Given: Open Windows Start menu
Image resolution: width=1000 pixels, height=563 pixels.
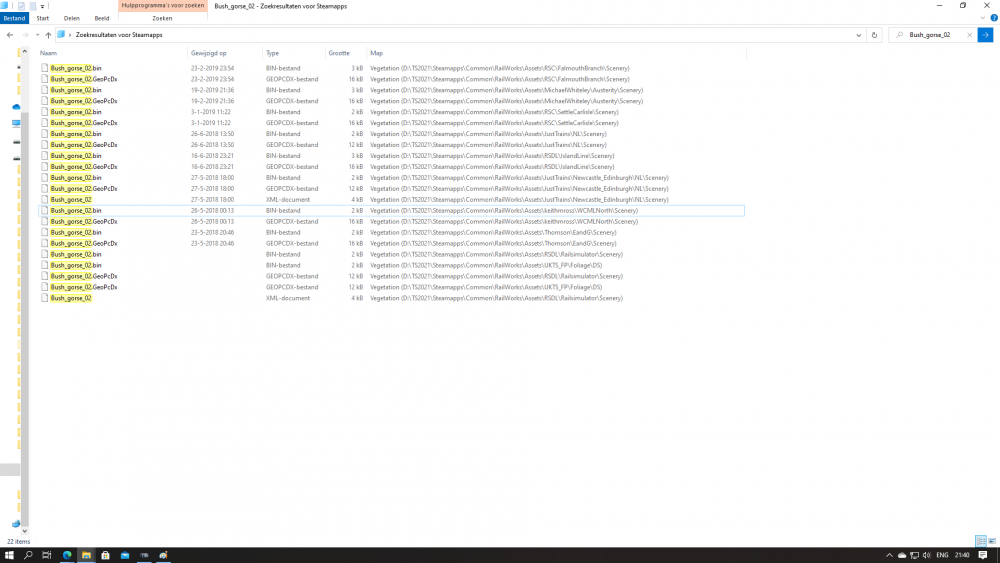Looking at the screenshot, I should tap(9, 555).
